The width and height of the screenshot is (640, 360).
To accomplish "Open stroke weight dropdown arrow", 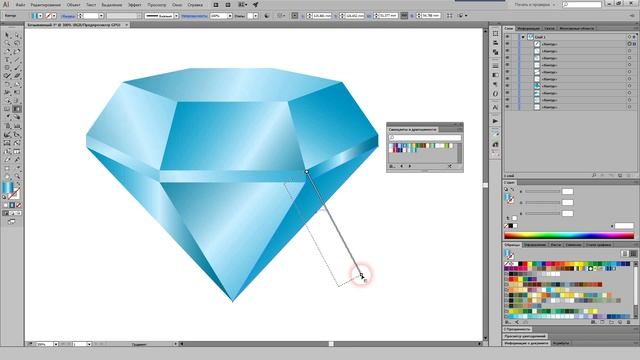I will tap(101, 16).
